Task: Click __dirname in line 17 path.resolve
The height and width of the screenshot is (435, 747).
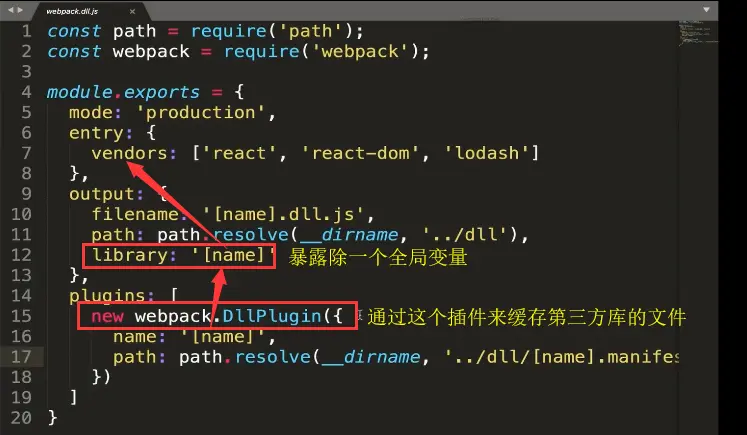Action: tap(371, 357)
